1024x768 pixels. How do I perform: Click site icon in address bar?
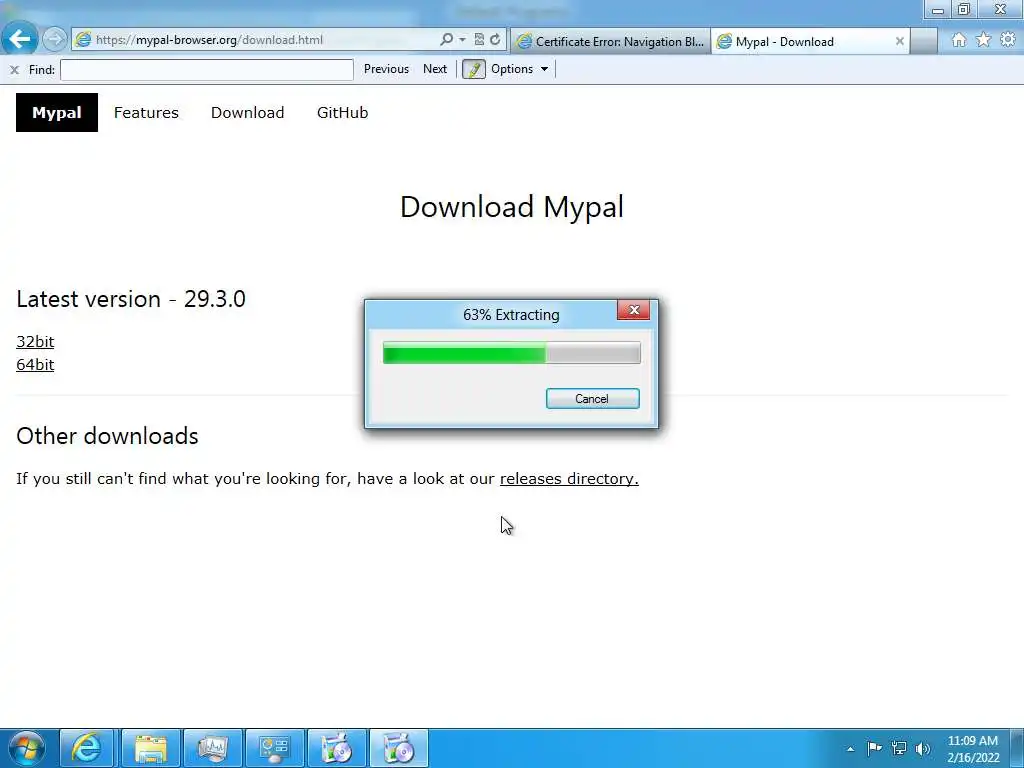[x=83, y=39]
